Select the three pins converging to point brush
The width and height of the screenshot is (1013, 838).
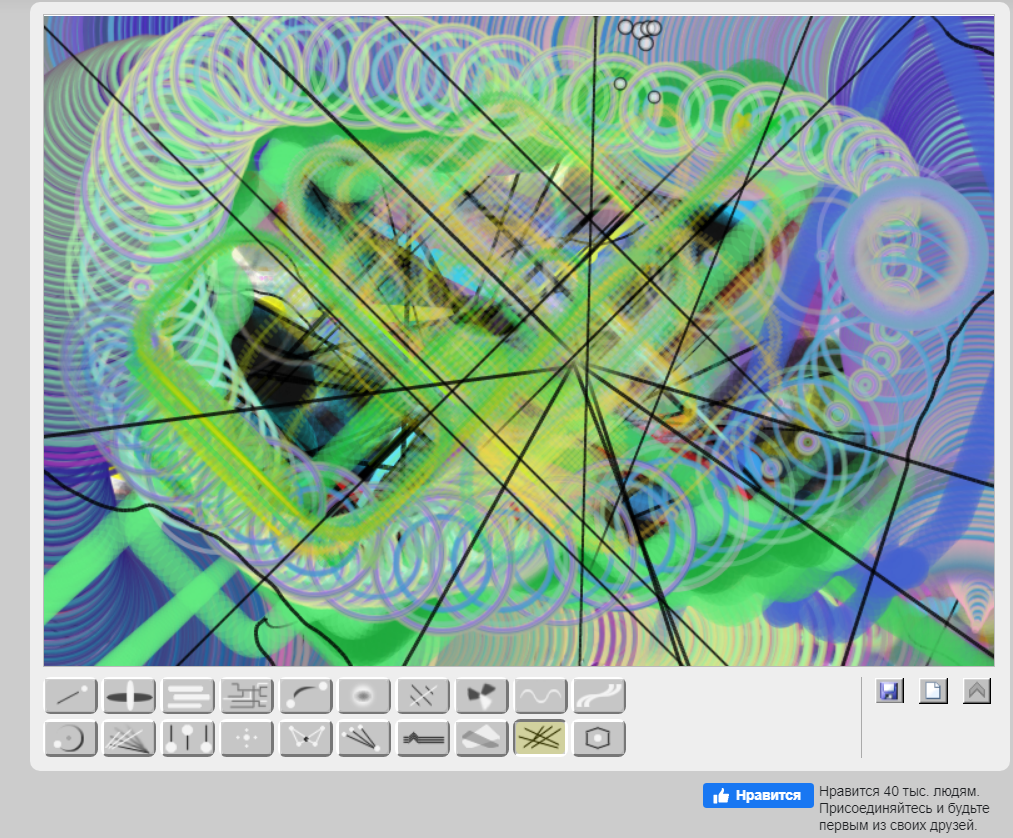(364, 738)
